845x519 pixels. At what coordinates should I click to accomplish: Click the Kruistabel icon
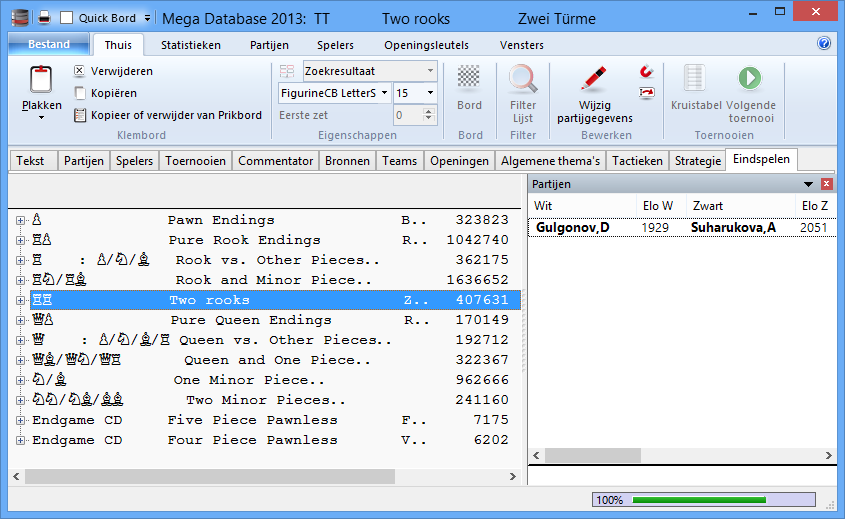pos(695,79)
